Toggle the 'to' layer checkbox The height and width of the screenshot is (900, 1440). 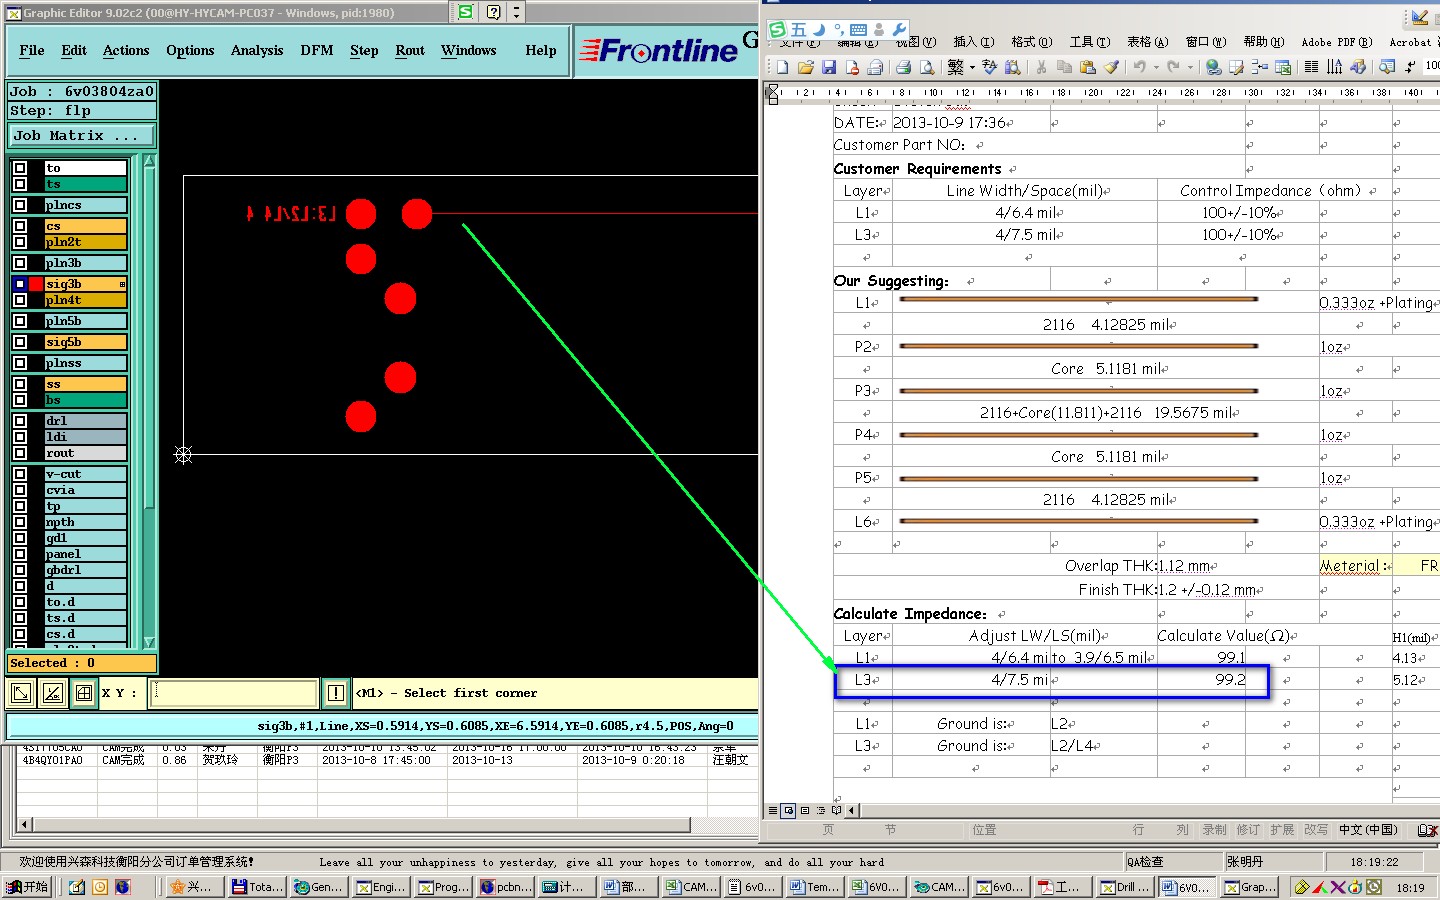pyautogui.click(x=20, y=168)
